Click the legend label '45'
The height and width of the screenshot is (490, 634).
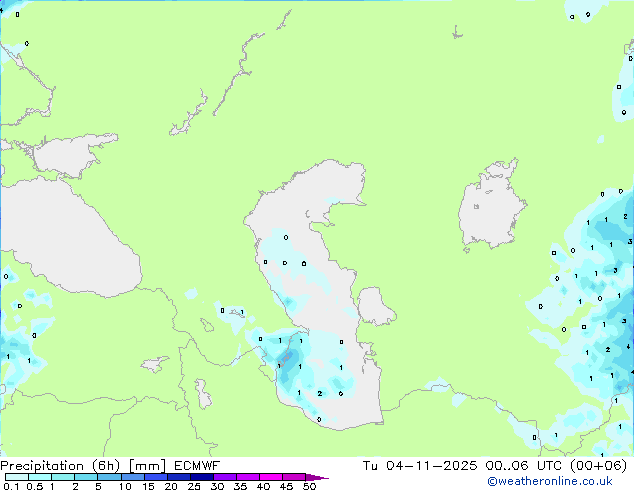[286, 486]
